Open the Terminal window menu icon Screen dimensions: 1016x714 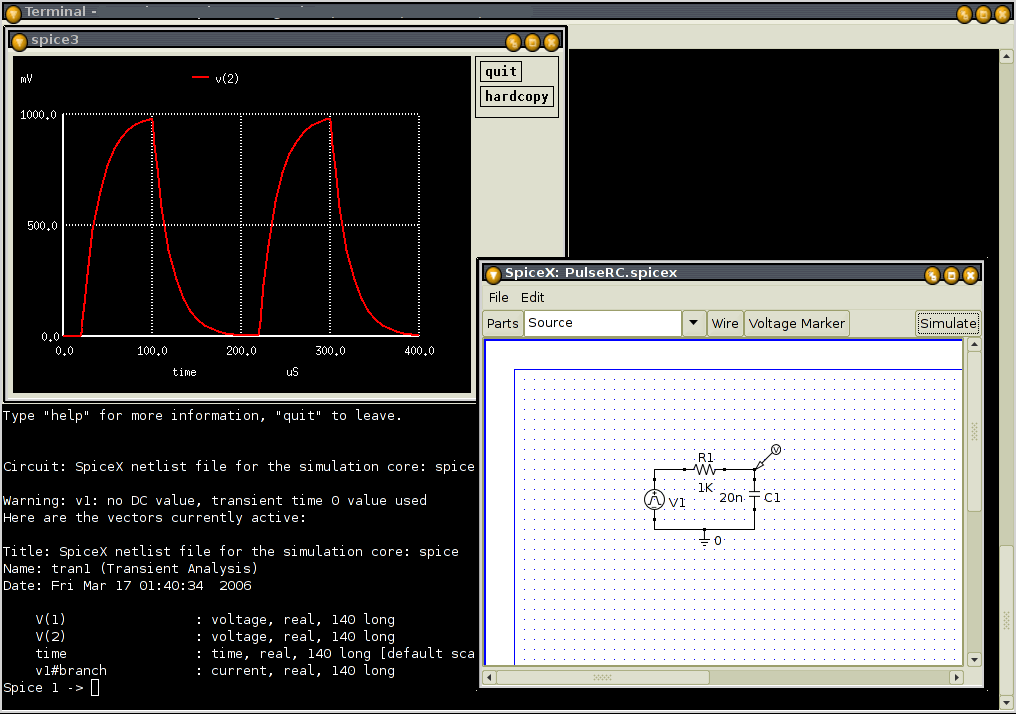[13, 13]
